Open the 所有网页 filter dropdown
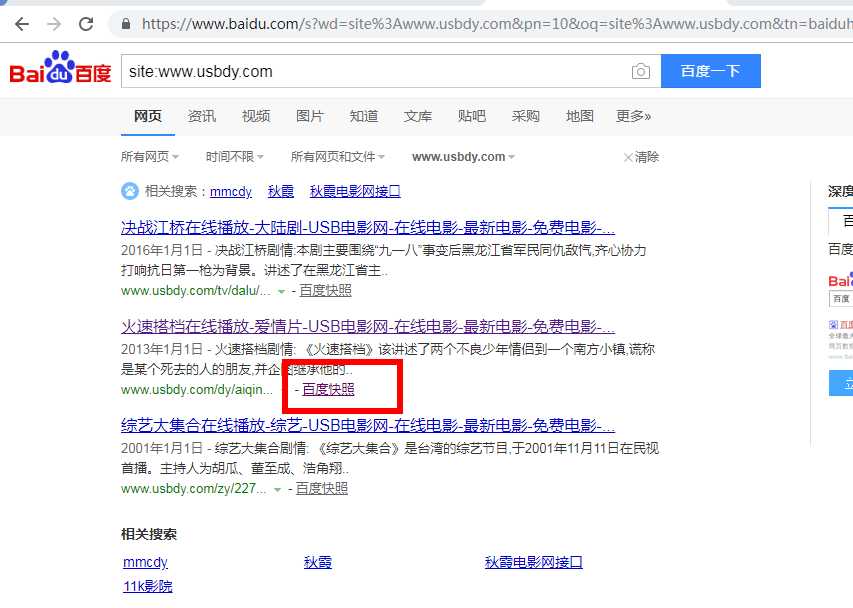The height and width of the screenshot is (608, 853). [150, 157]
